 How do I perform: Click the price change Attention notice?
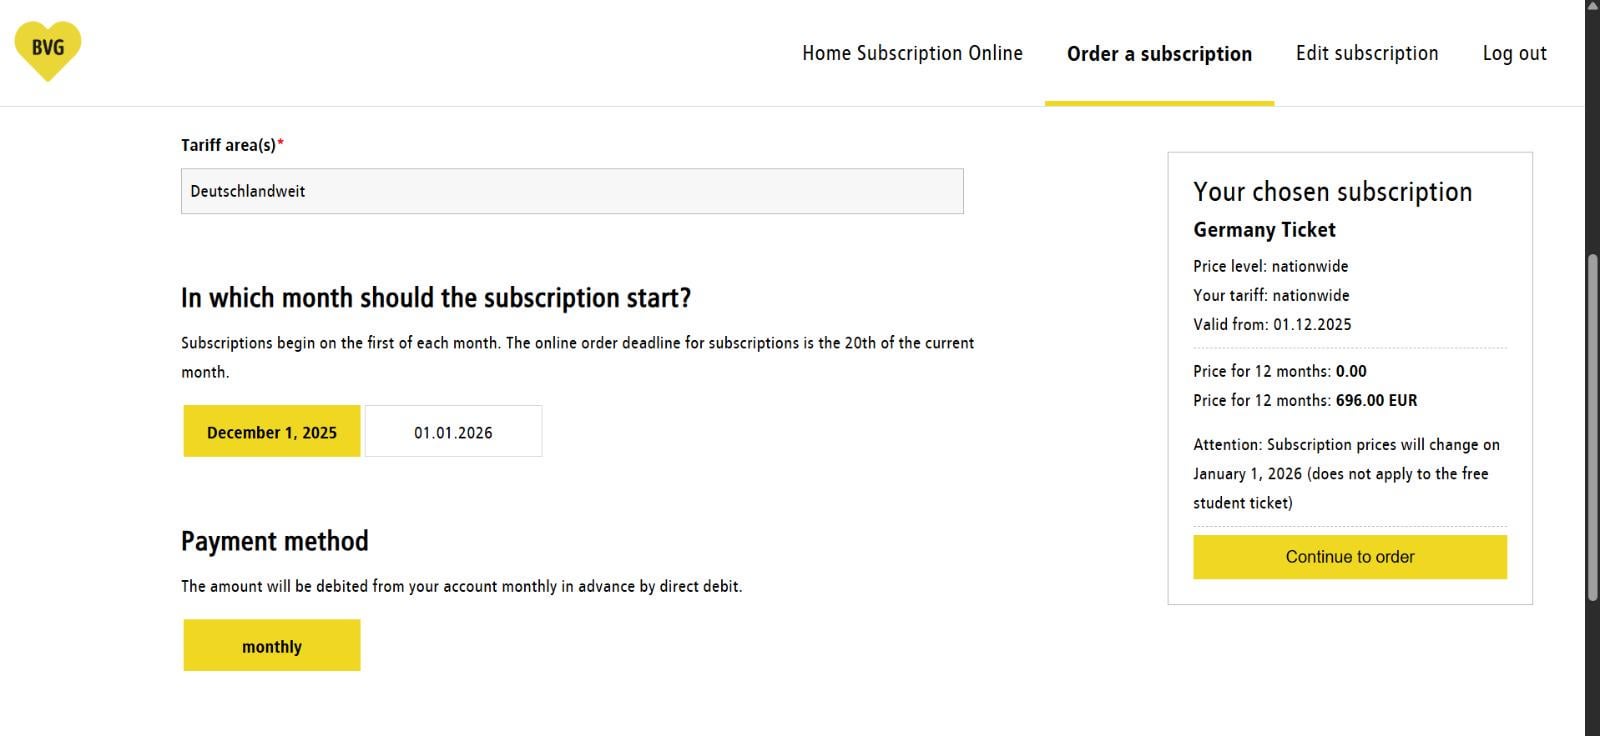coord(1346,473)
